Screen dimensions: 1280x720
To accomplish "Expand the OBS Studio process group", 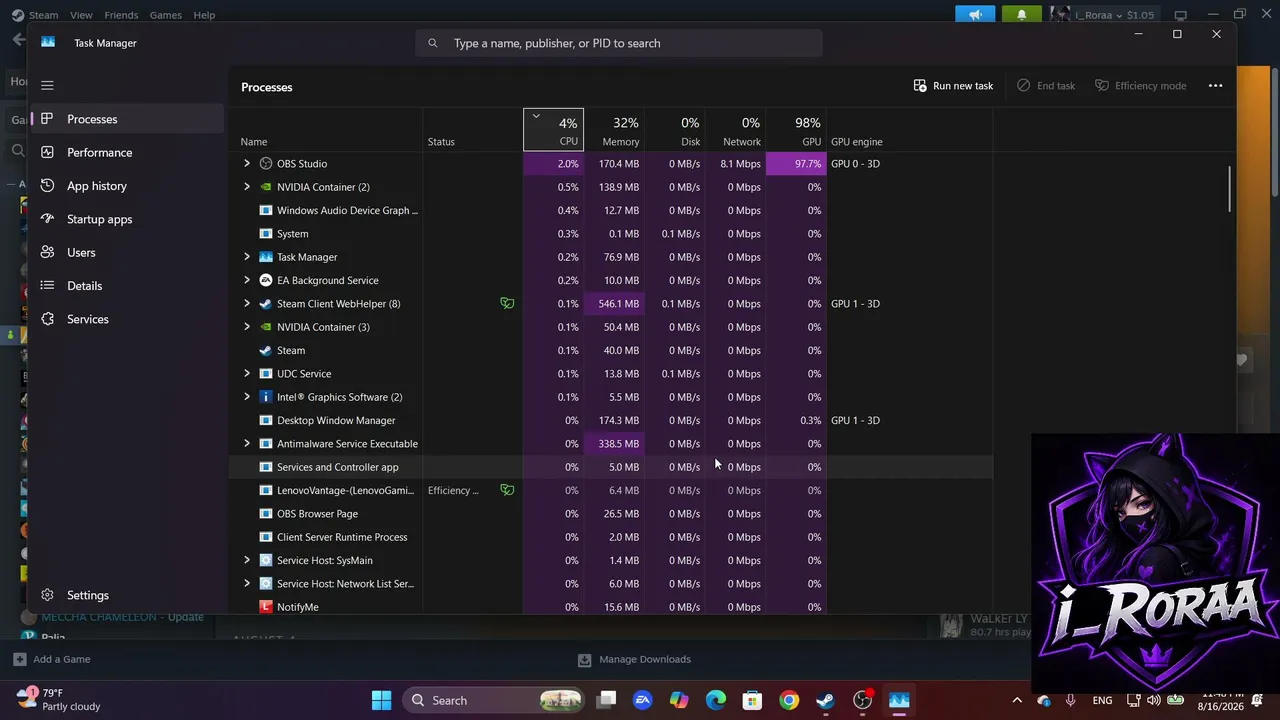I will click(x=247, y=164).
